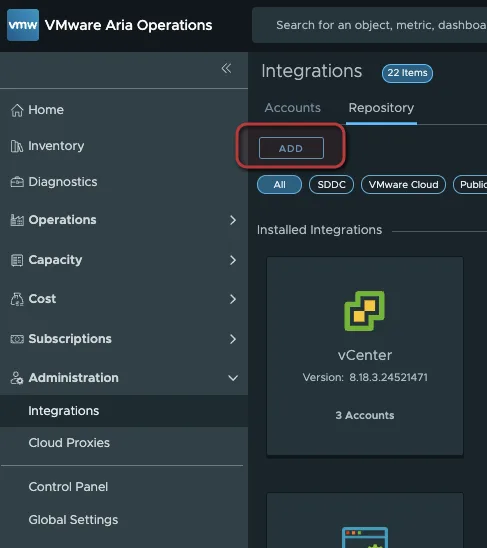Screen dimensions: 487x548
Task: Click the vCenter integration logo
Action: (x=365, y=311)
